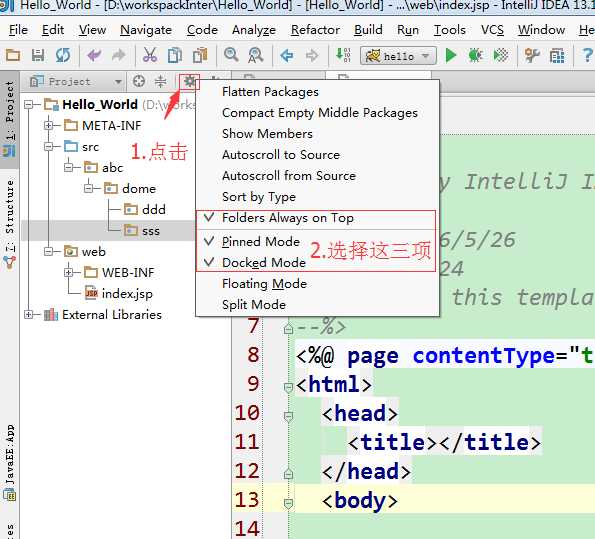The height and width of the screenshot is (539, 595).
Task: Open Structure tool window side tab
Action: click(9, 224)
